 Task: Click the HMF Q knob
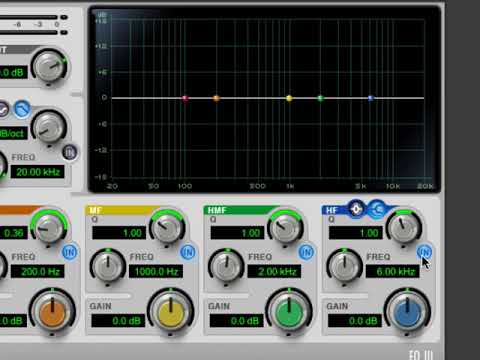285,228
